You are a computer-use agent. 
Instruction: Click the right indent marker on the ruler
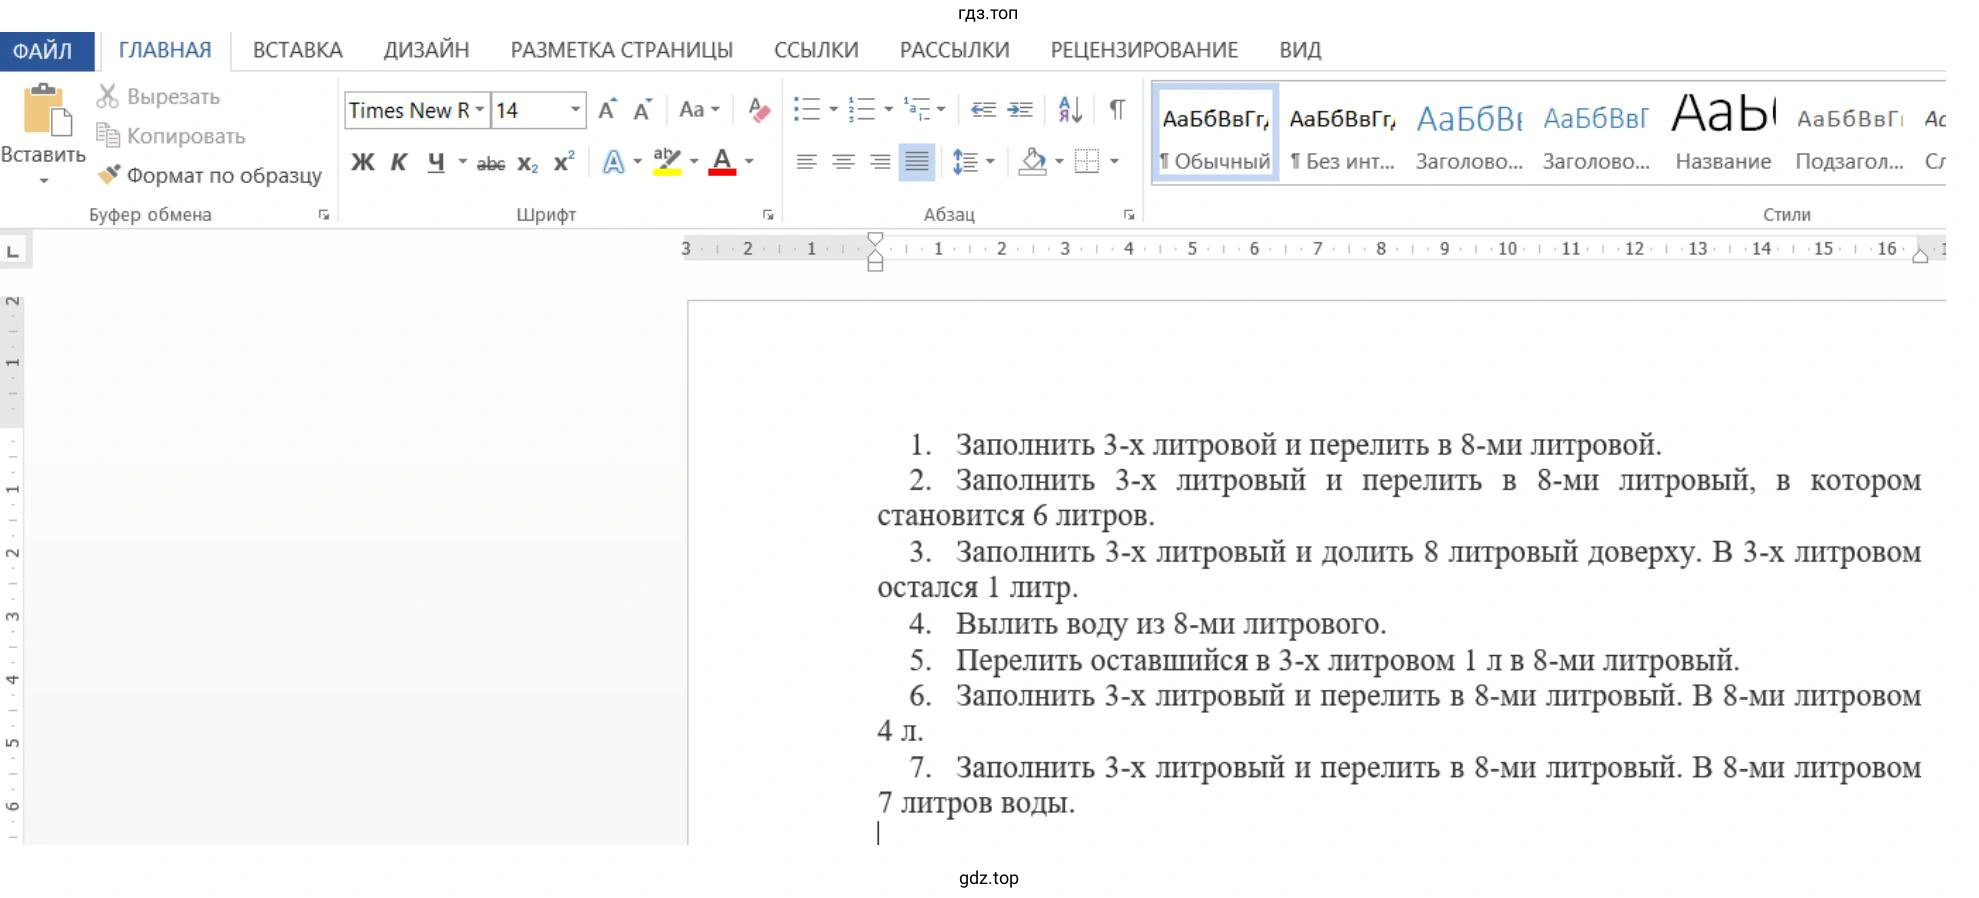coord(1920,255)
